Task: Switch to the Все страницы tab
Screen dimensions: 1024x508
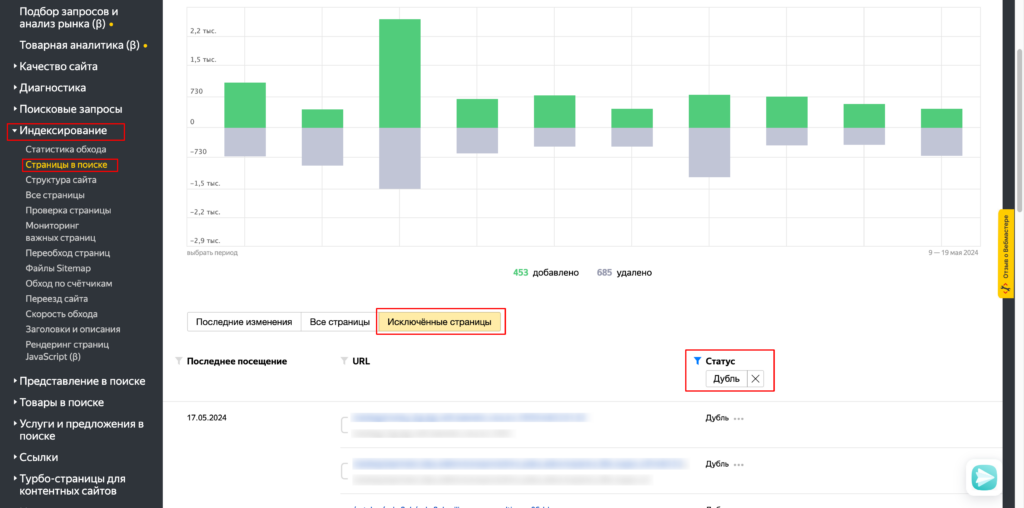Action: coord(338,322)
